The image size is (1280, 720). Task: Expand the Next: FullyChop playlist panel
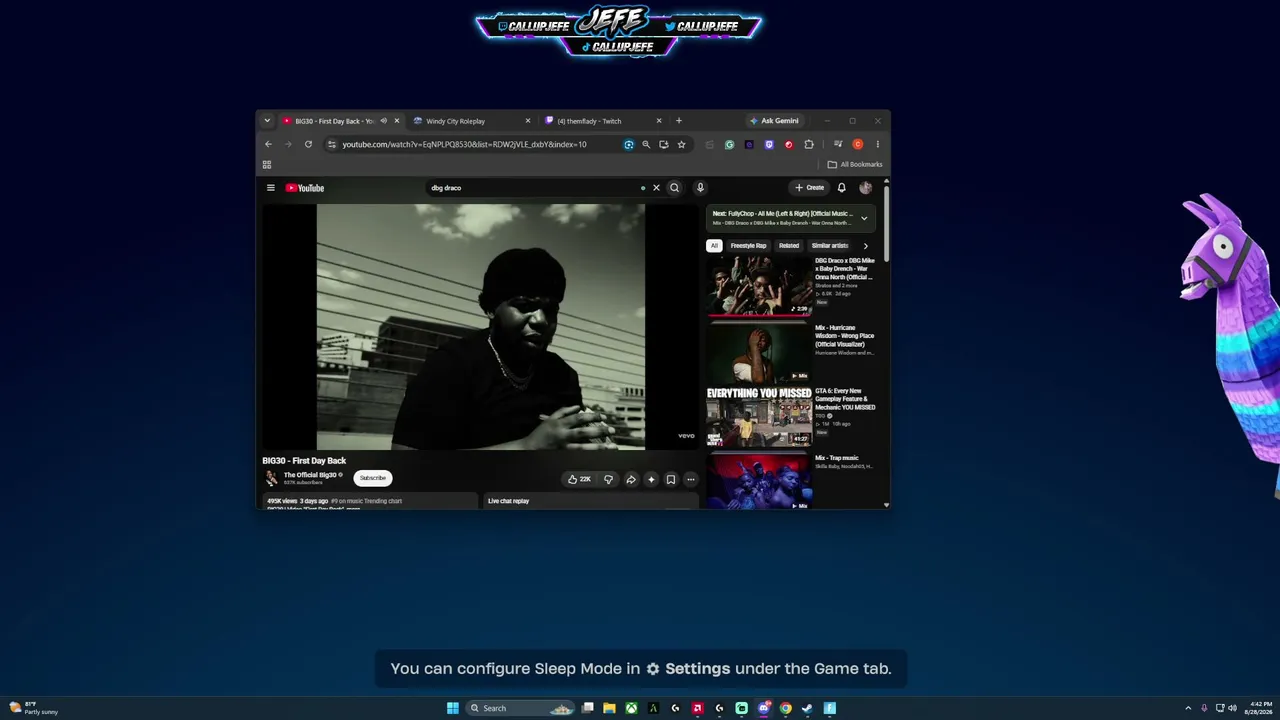pyautogui.click(x=864, y=218)
